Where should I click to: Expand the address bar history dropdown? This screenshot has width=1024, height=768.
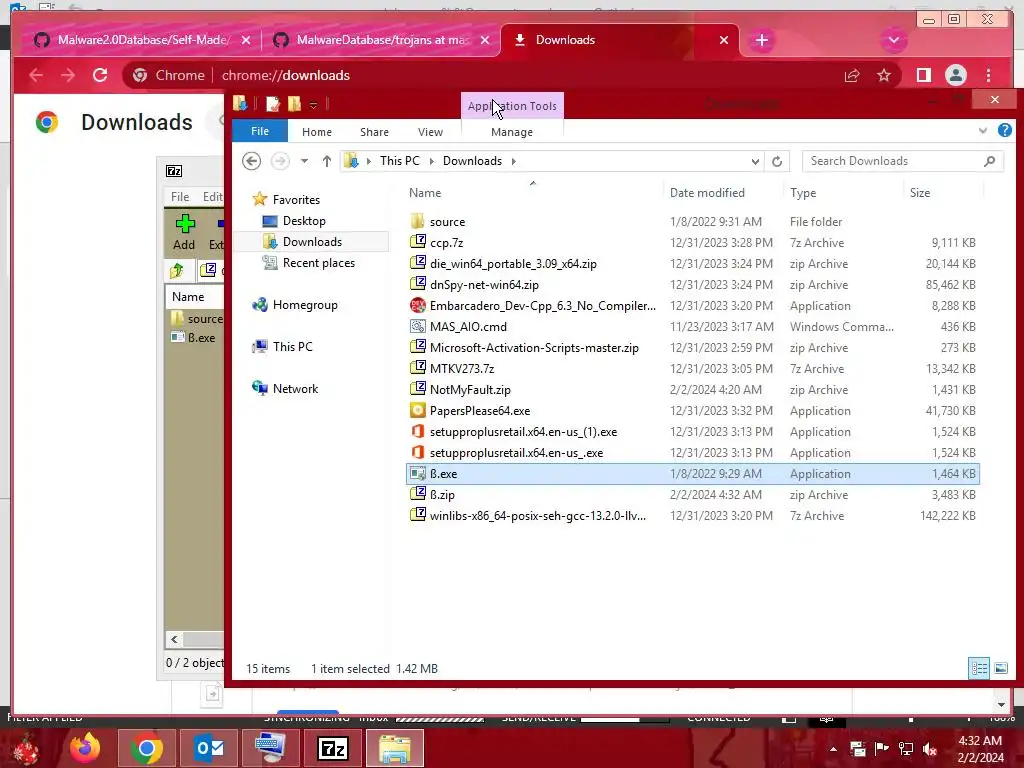755,161
